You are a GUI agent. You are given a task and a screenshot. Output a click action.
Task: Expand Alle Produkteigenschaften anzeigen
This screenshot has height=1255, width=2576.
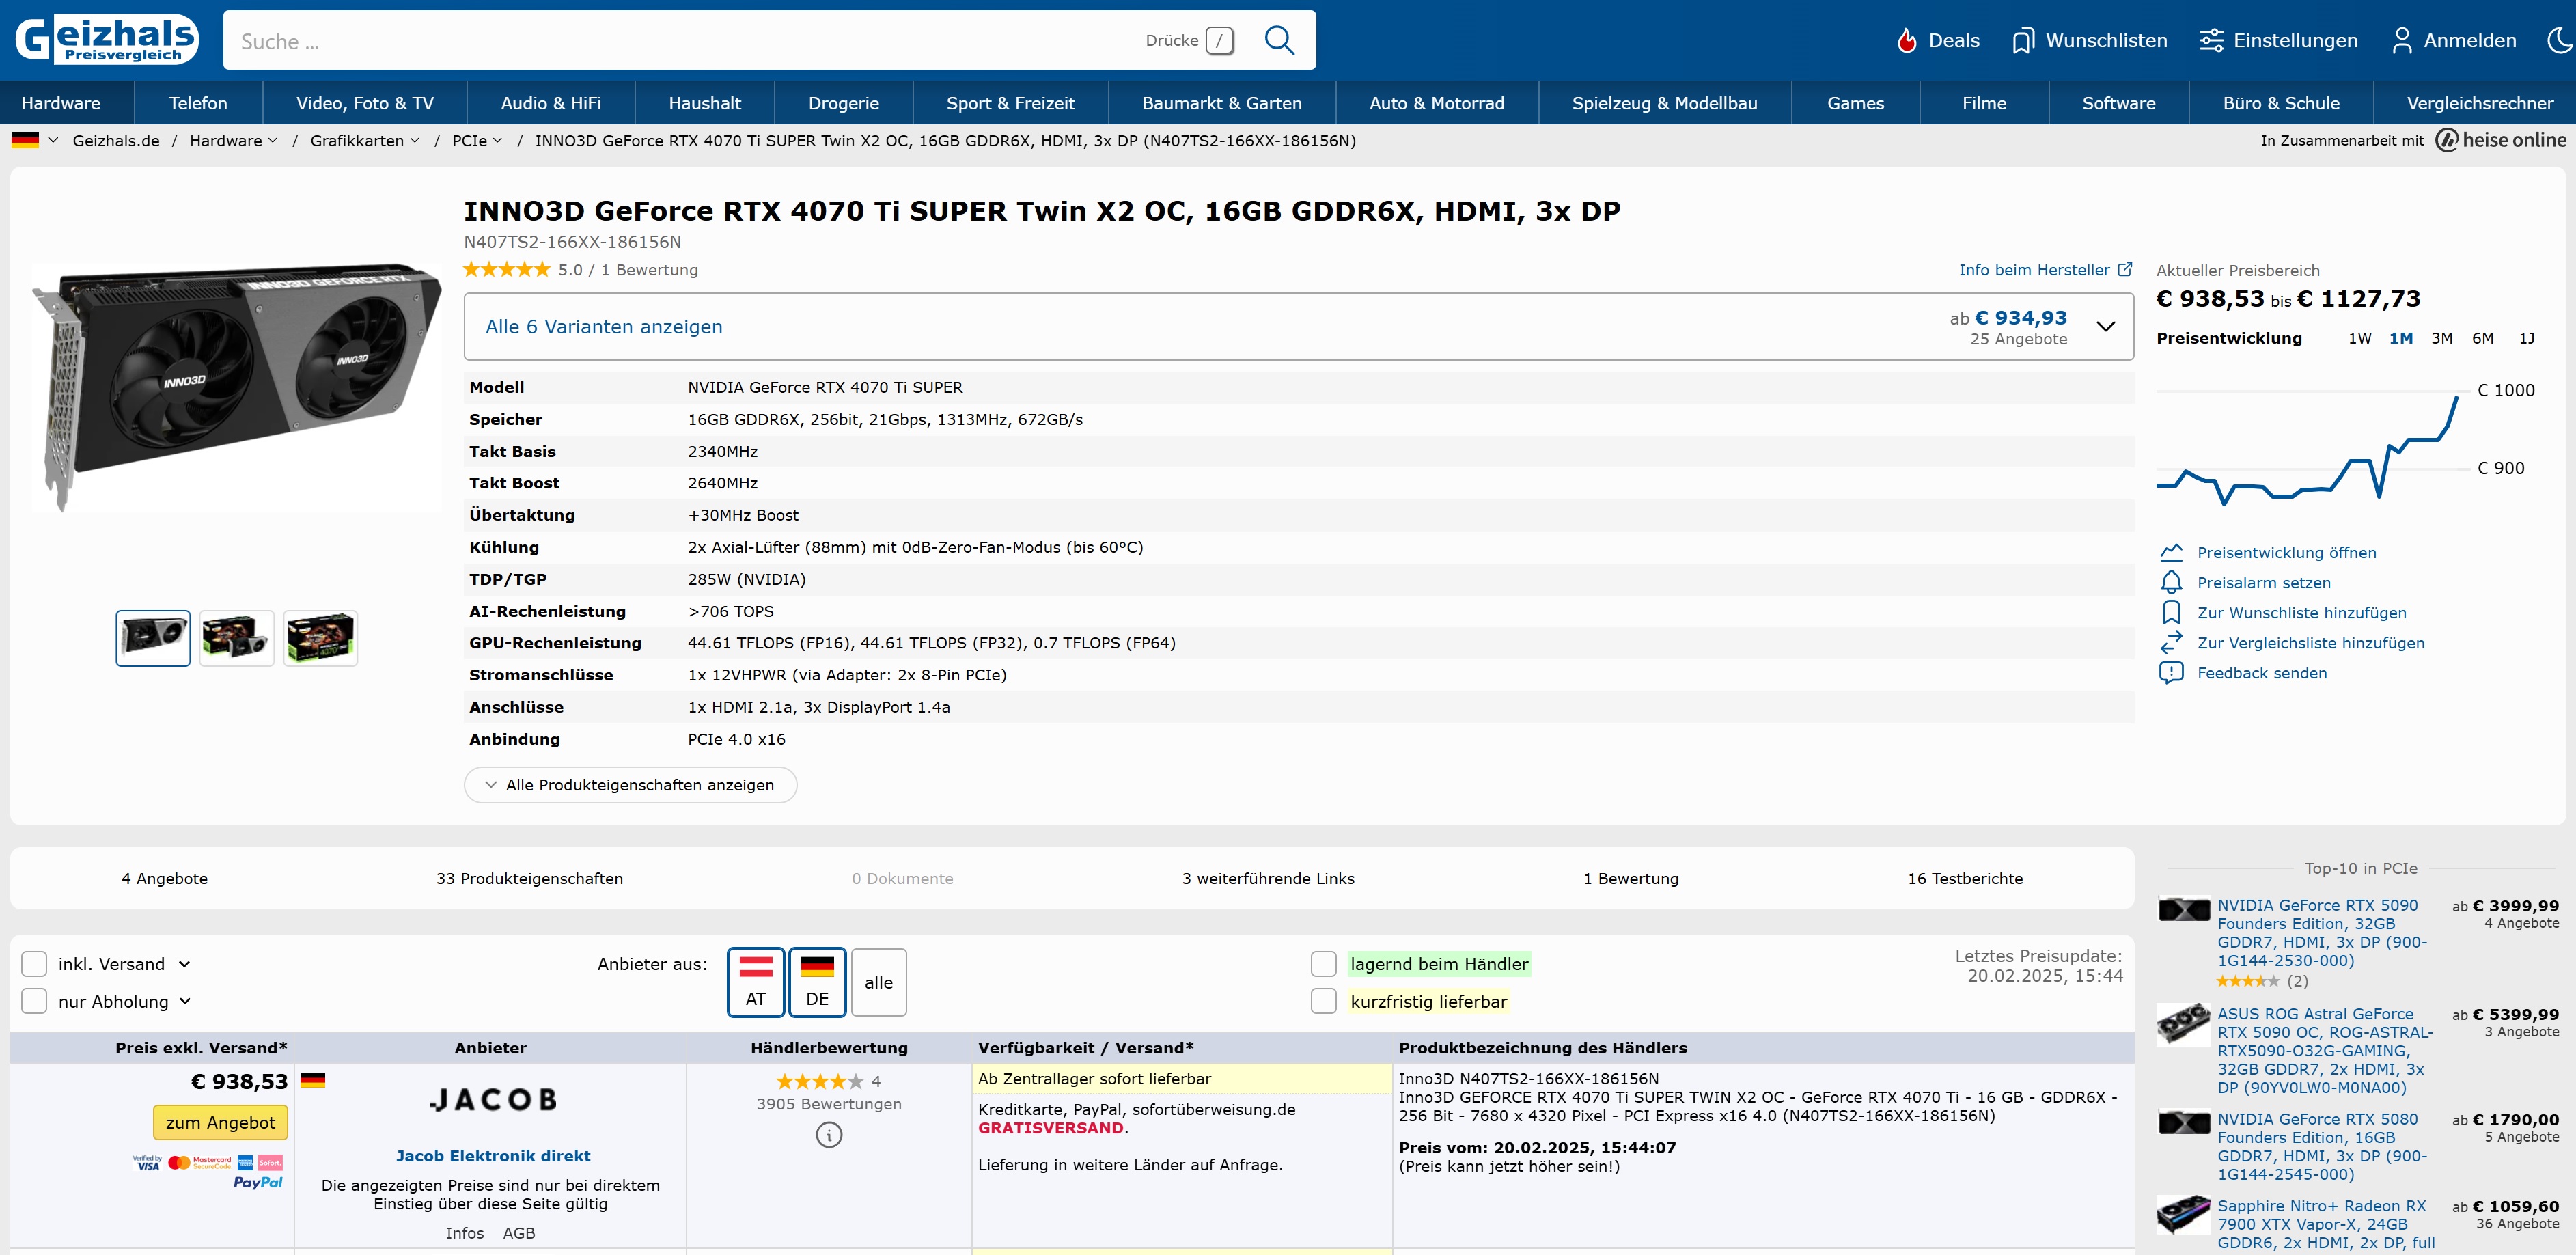tap(630, 785)
